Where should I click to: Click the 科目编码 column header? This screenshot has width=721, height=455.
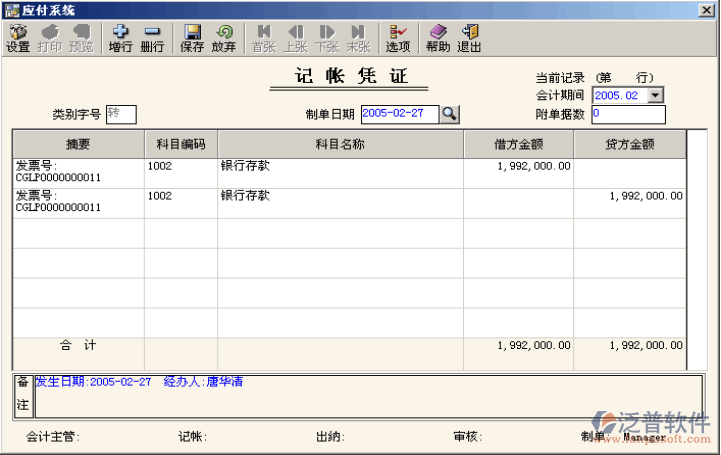[181, 144]
